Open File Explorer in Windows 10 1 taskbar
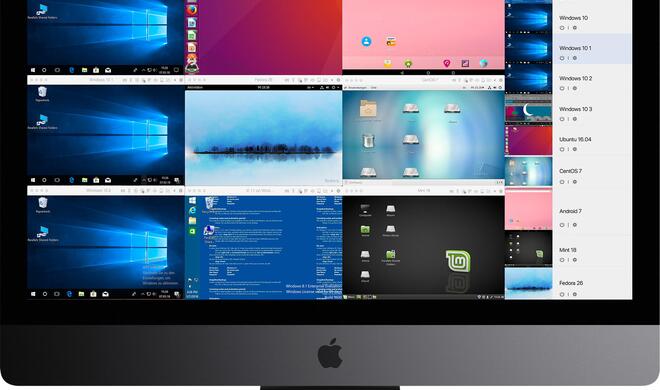The image size is (660, 390). click(x=85, y=180)
